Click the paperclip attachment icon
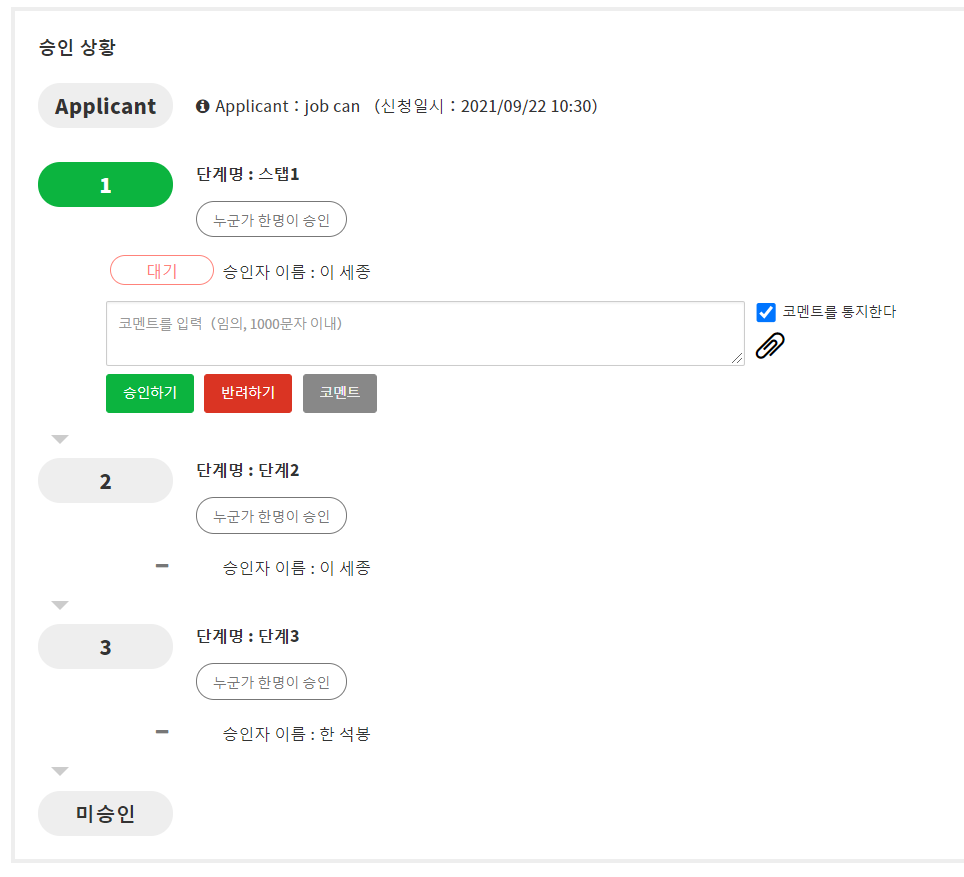Screen dimensions: 964x877 [769, 345]
